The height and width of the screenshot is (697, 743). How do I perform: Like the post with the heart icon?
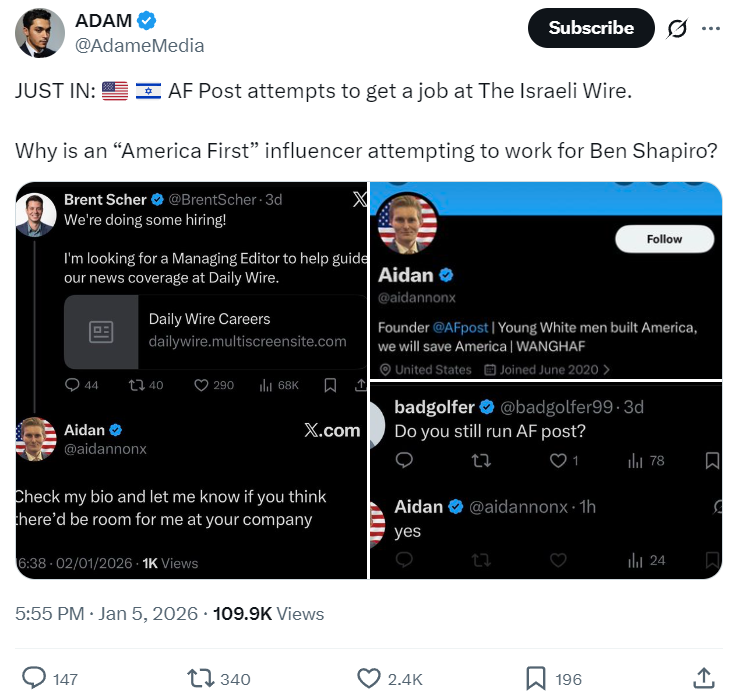tap(371, 678)
